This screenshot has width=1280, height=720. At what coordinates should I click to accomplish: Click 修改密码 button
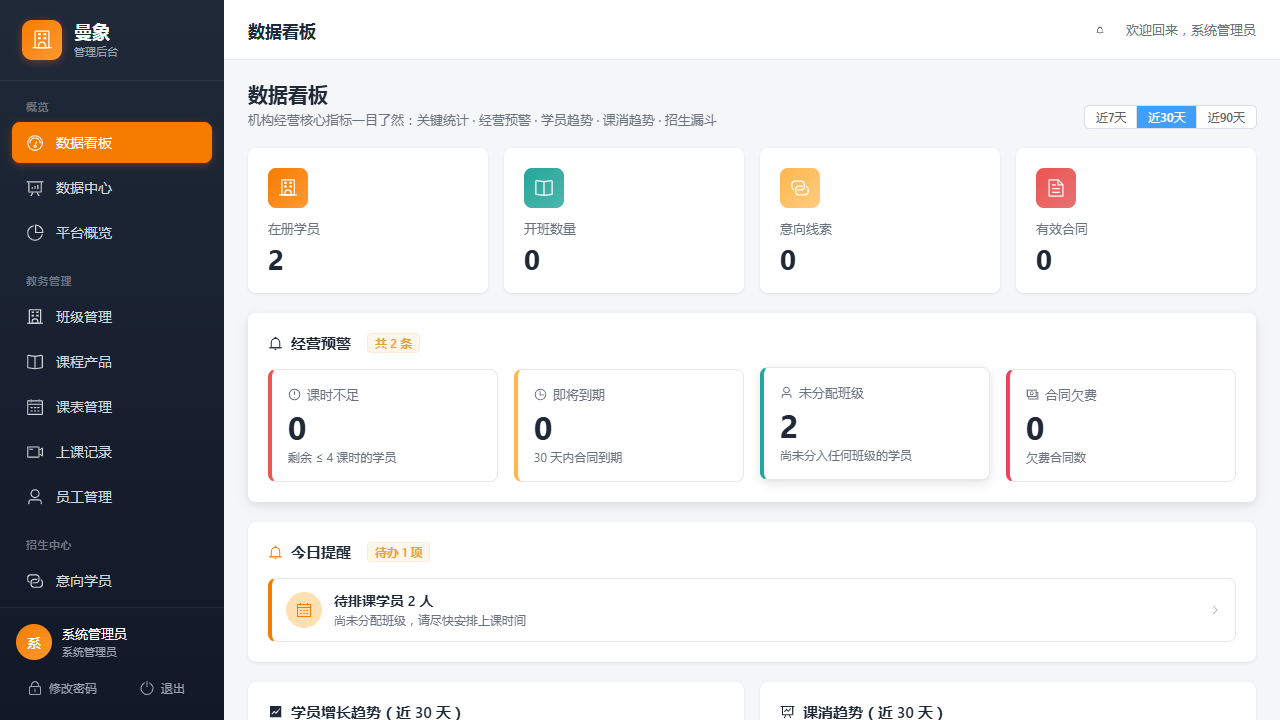click(x=62, y=688)
